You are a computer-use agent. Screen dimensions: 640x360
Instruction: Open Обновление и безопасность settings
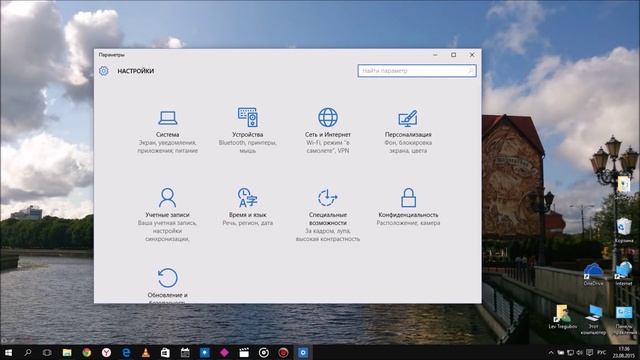[167, 285]
